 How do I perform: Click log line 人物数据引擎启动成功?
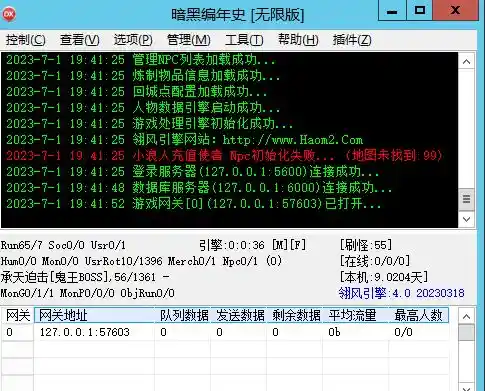143,108
